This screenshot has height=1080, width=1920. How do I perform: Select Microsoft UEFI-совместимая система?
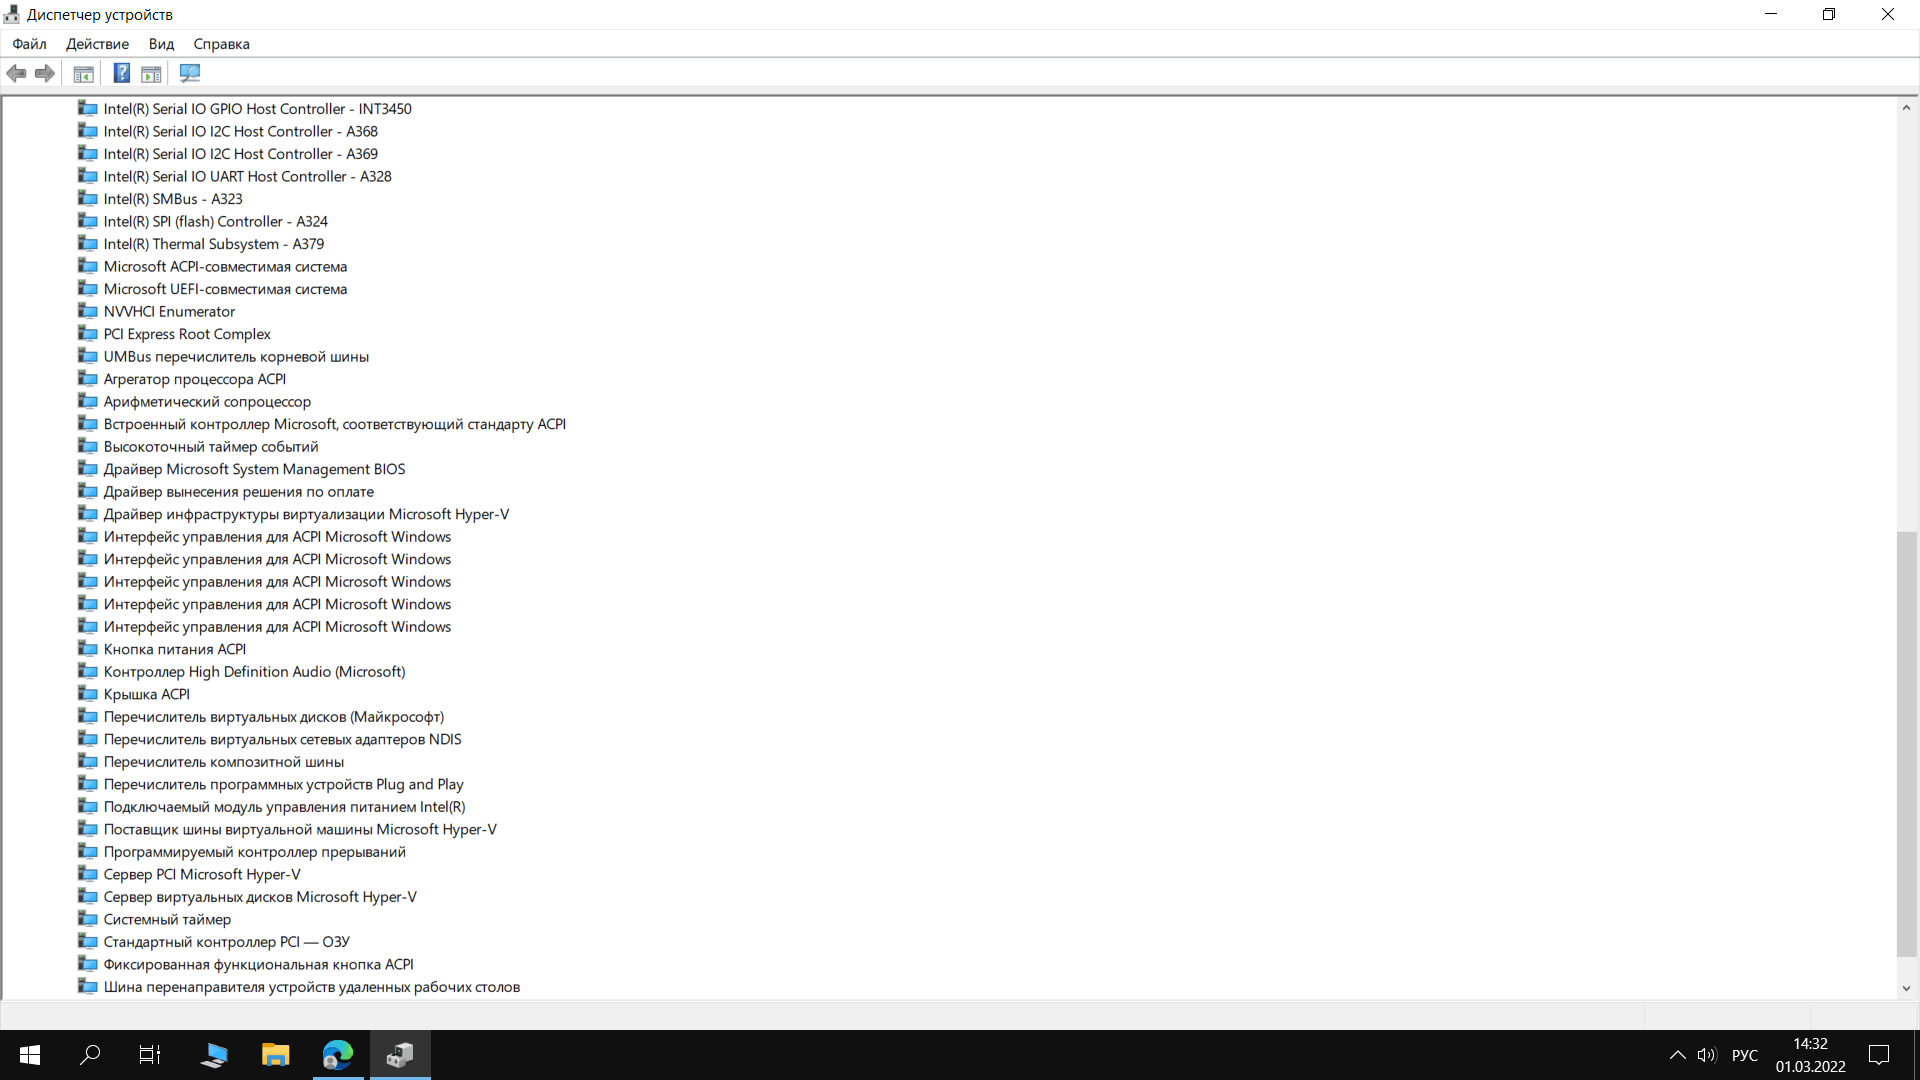(x=225, y=289)
